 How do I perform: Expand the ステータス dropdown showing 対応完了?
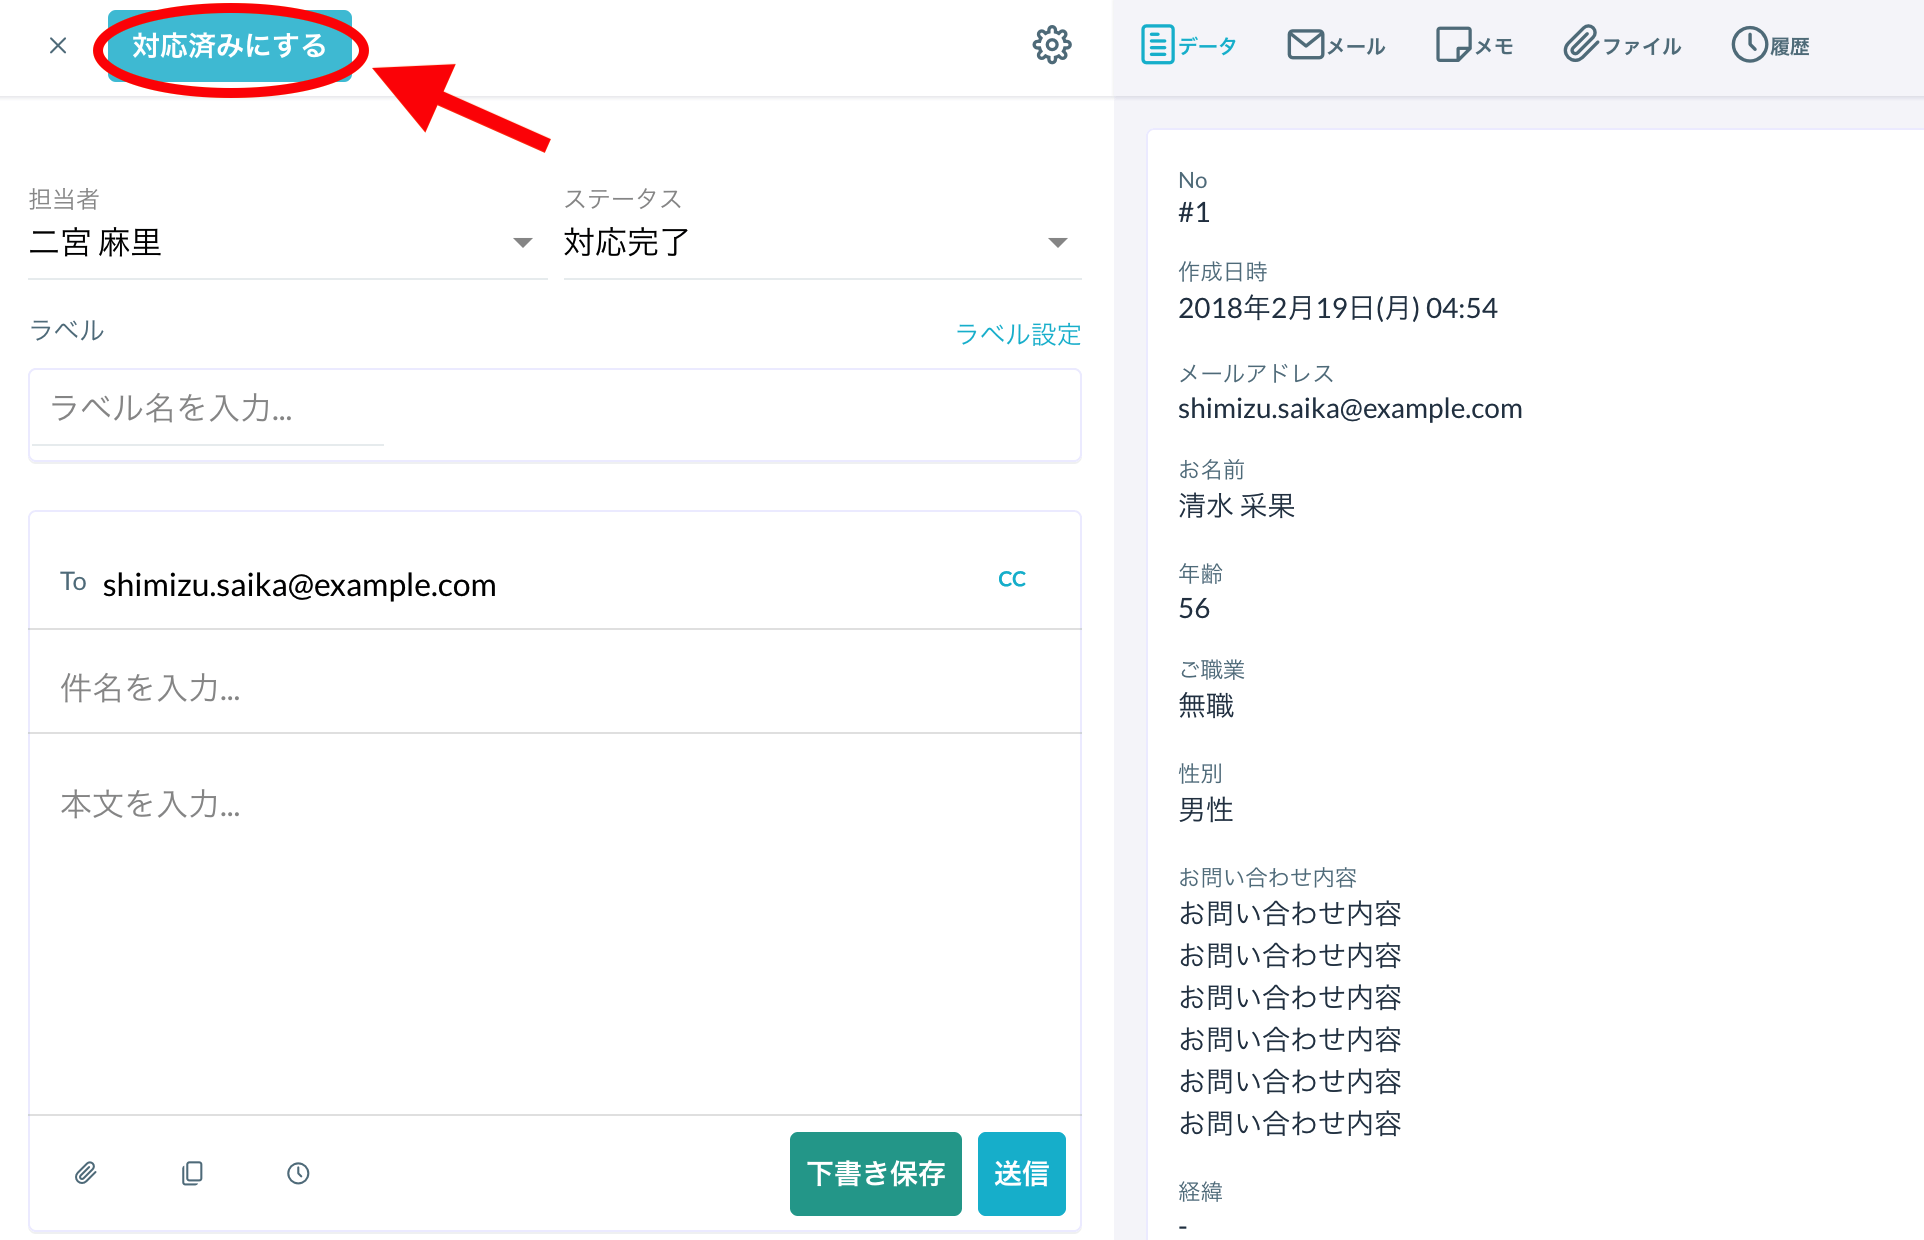(820, 243)
